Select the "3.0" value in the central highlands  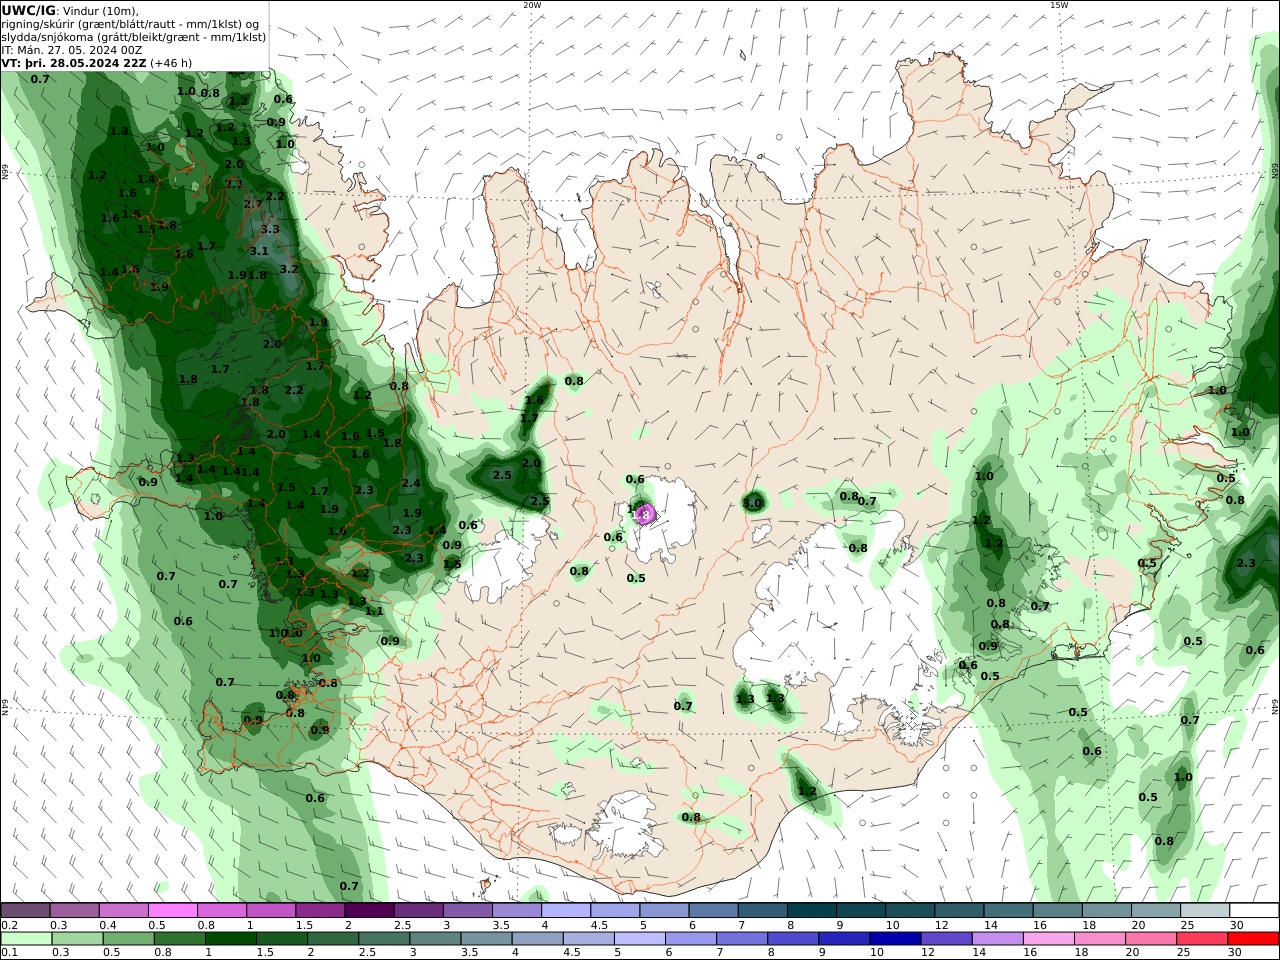click(753, 503)
